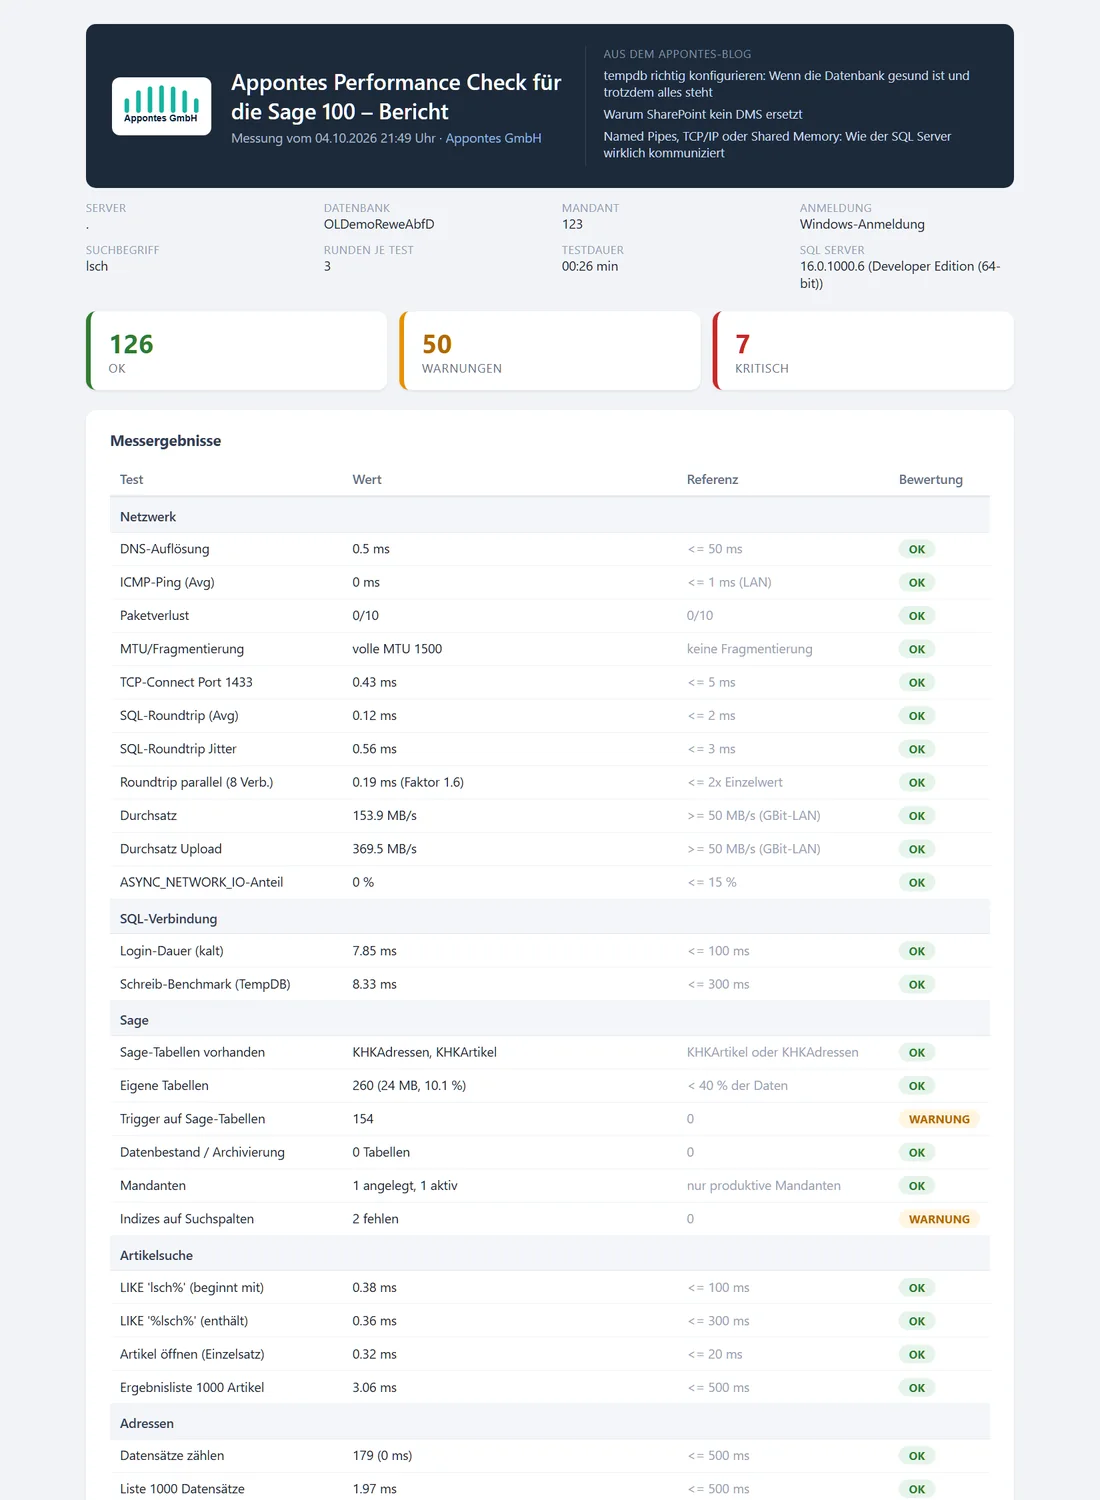Image resolution: width=1100 pixels, height=1500 pixels.
Task: Select the 126 OK summary card
Action: coord(237,351)
